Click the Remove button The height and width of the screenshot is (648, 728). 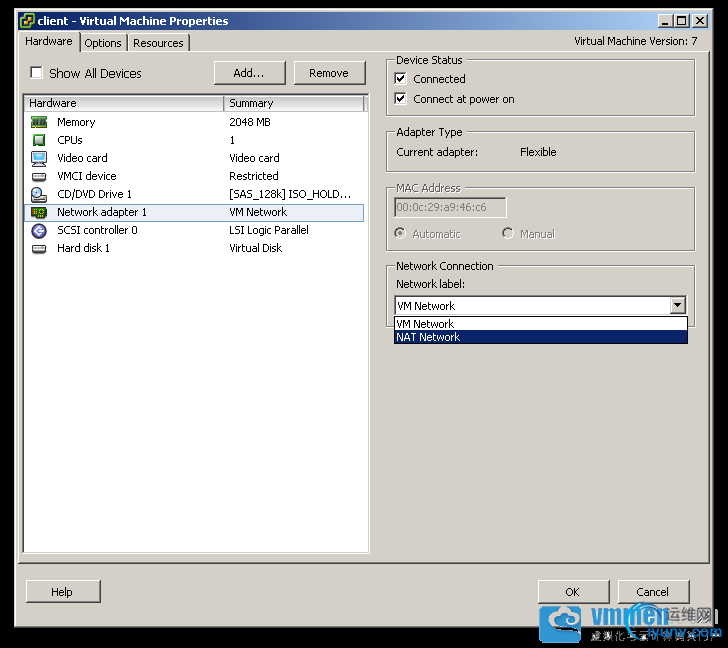[x=329, y=73]
